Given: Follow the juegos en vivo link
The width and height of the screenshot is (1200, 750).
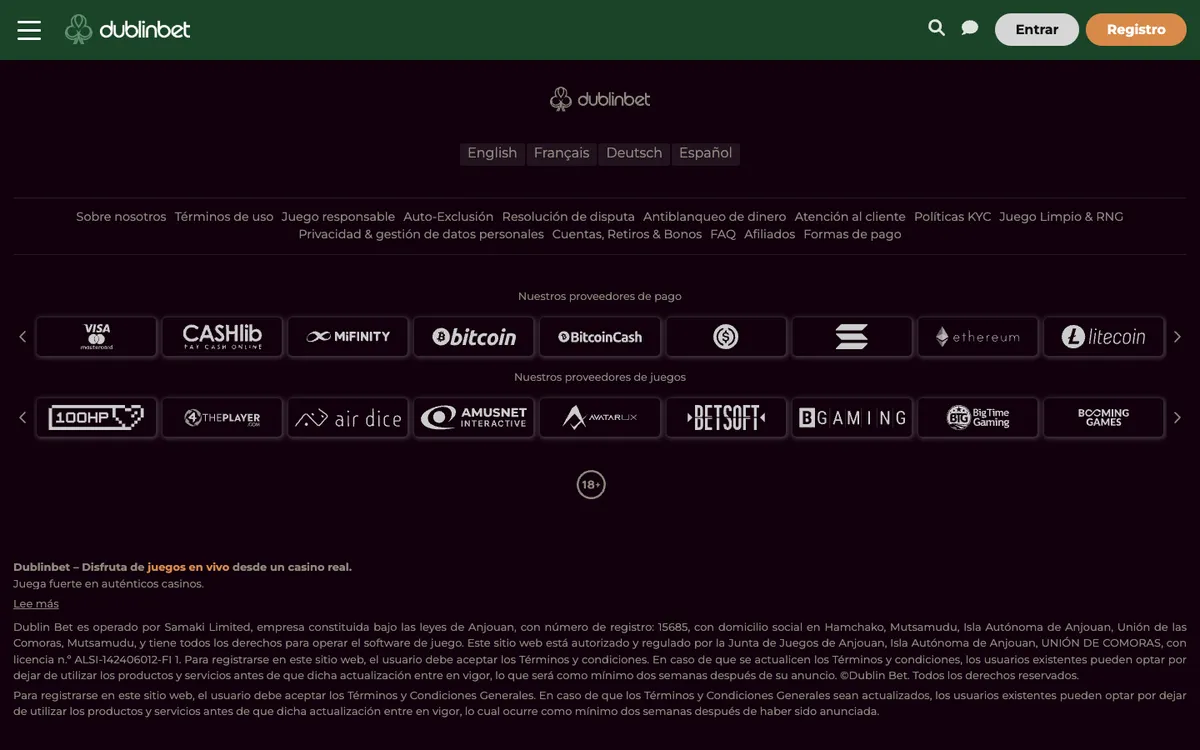Looking at the screenshot, I should click(188, 567).
